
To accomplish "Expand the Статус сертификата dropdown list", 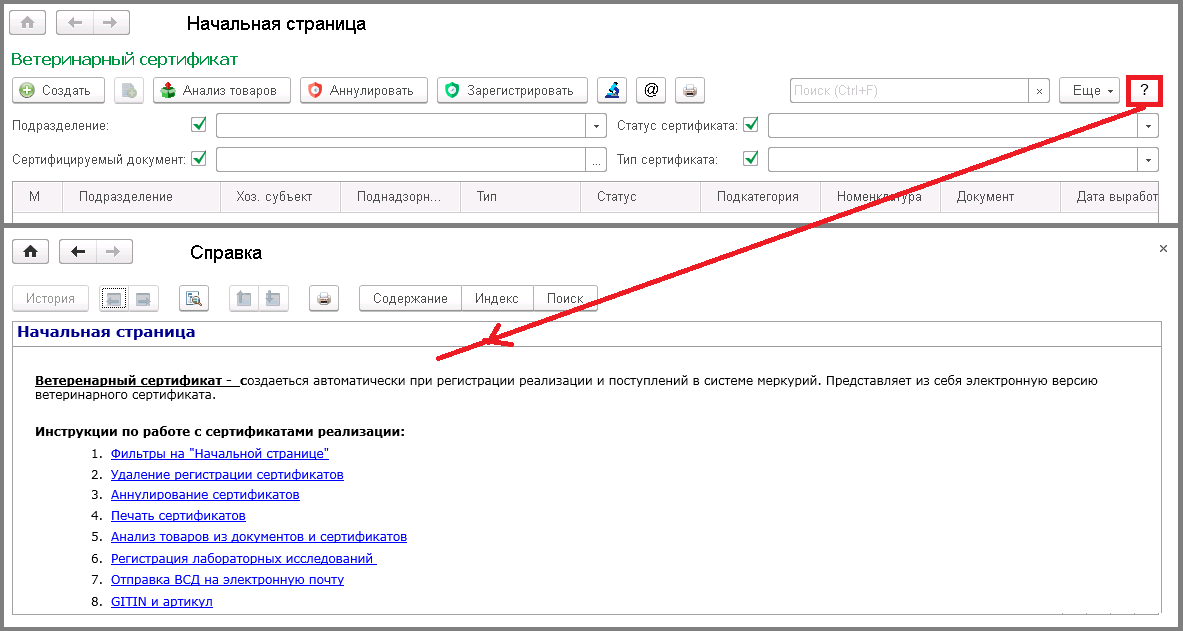I will coord(1148,126).
